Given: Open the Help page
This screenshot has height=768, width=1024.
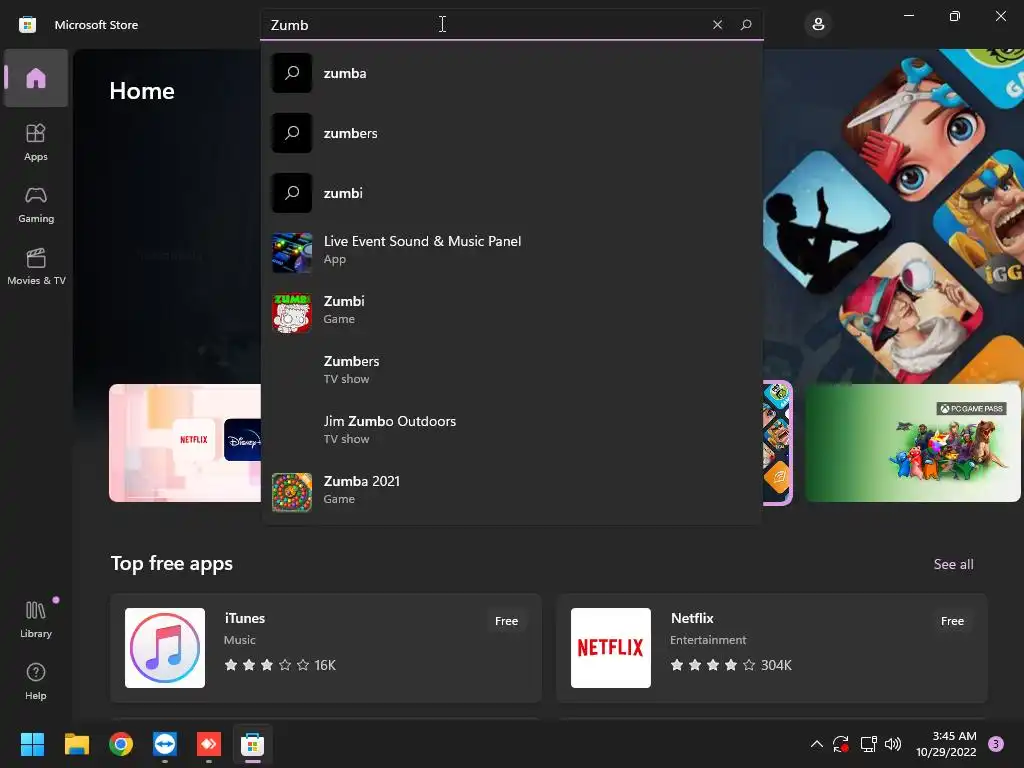Looking at the screenshot, I should pyautogui.click(x=35, y=681).
